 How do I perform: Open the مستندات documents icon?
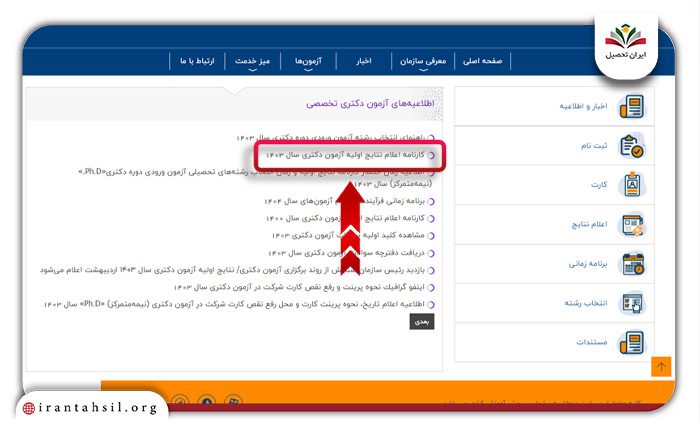632,342
